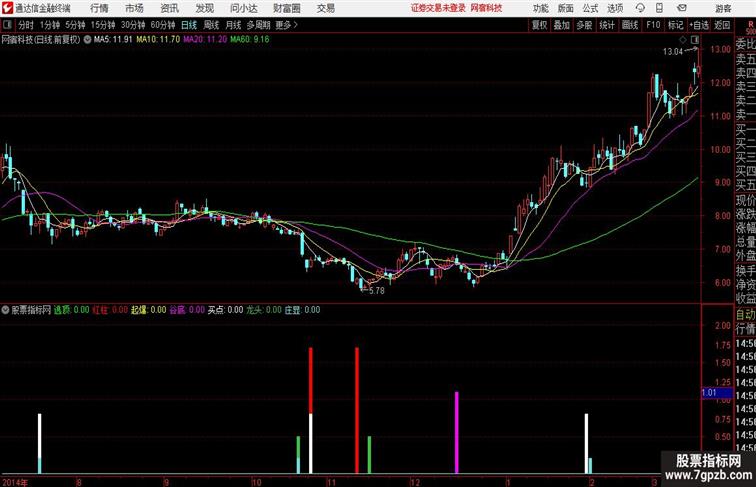Click the MA20: 11.20 indicator label
Image resolution: width=756 pixels, height=487 pixels.
tap(205, 40)
